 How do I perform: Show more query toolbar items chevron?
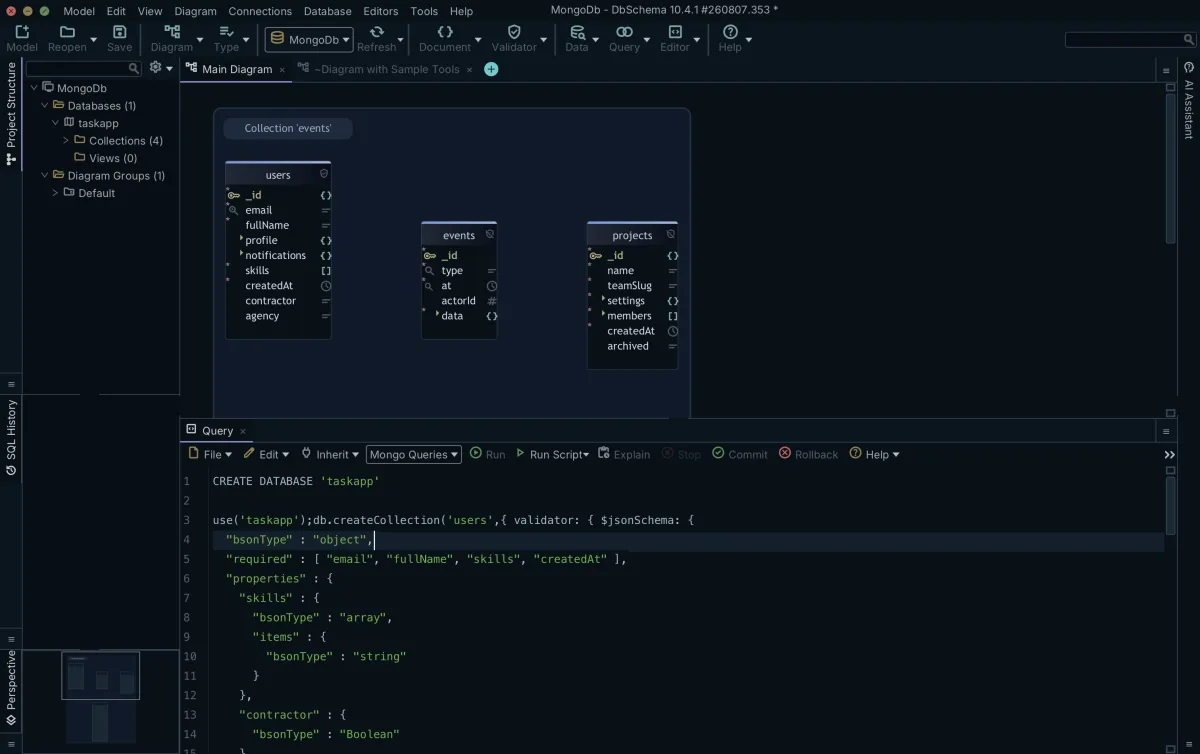(x=1170, y=454)
